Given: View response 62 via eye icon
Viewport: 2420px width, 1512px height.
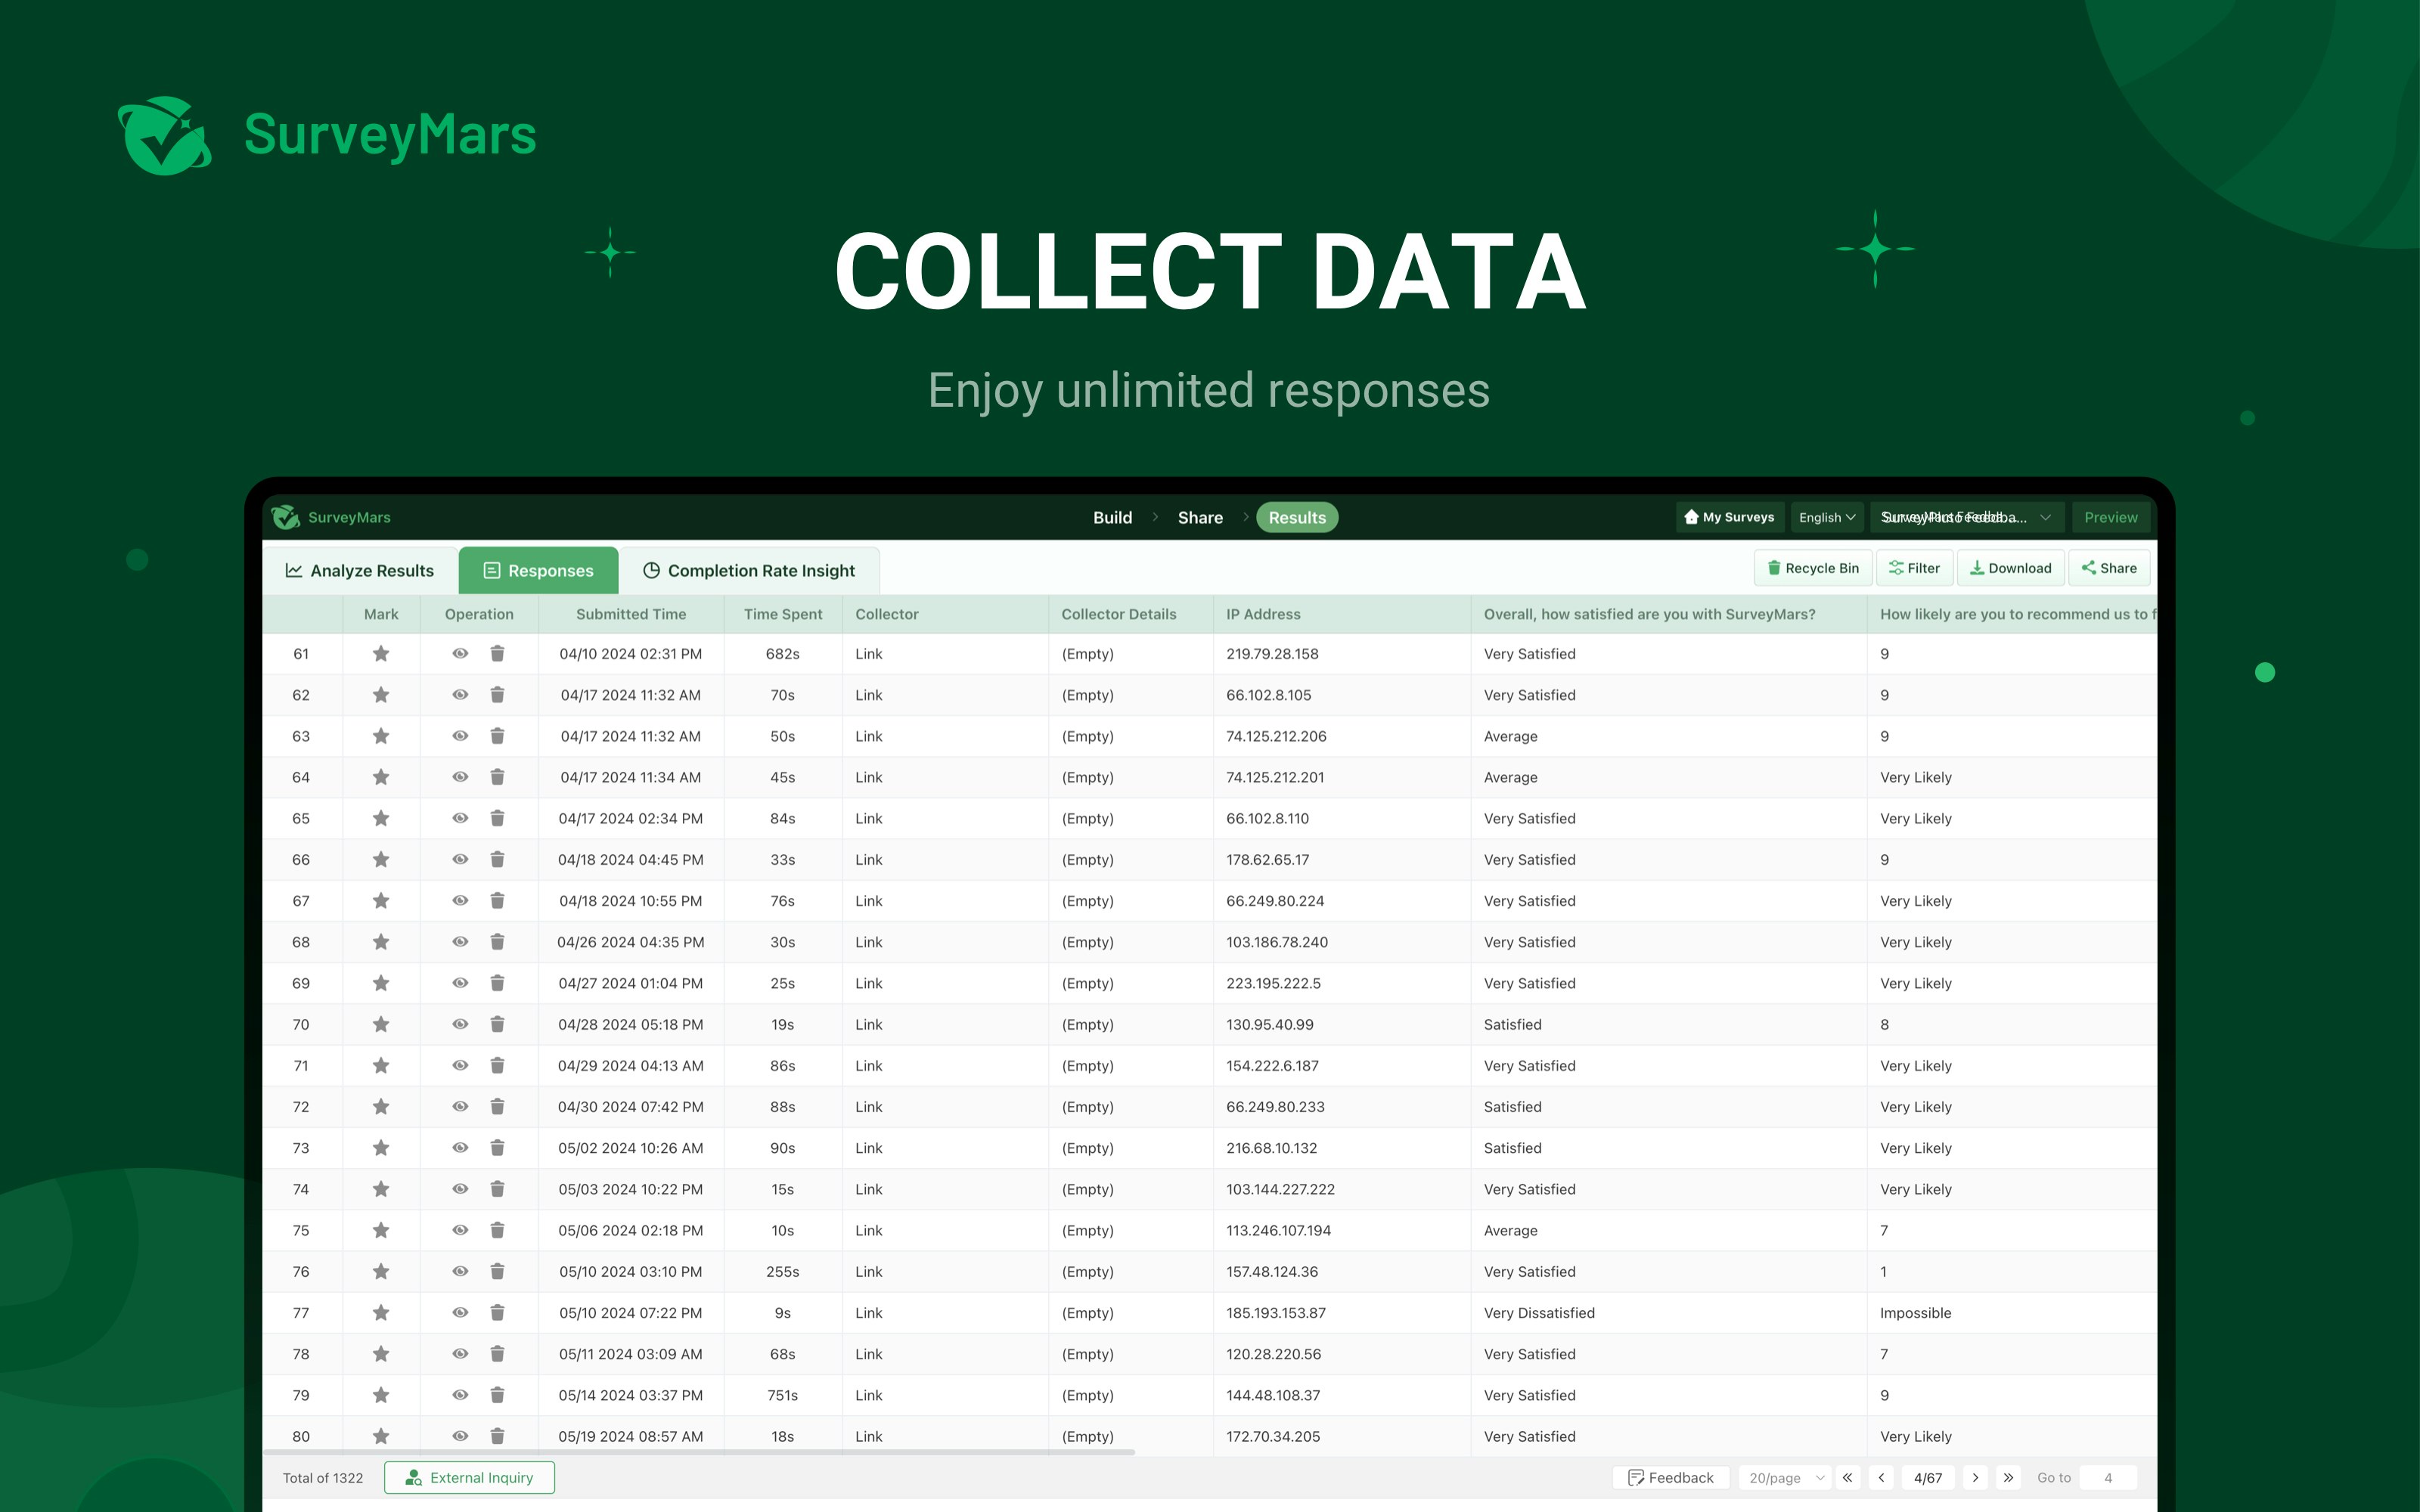Looking at the screenshot, I should point(460,695).
